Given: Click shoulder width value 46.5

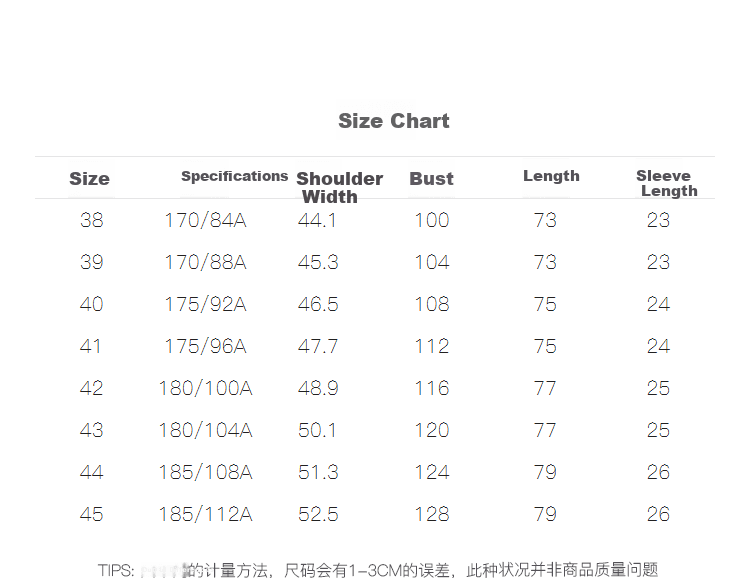Looking at the screenshot, I should point(318,304).
